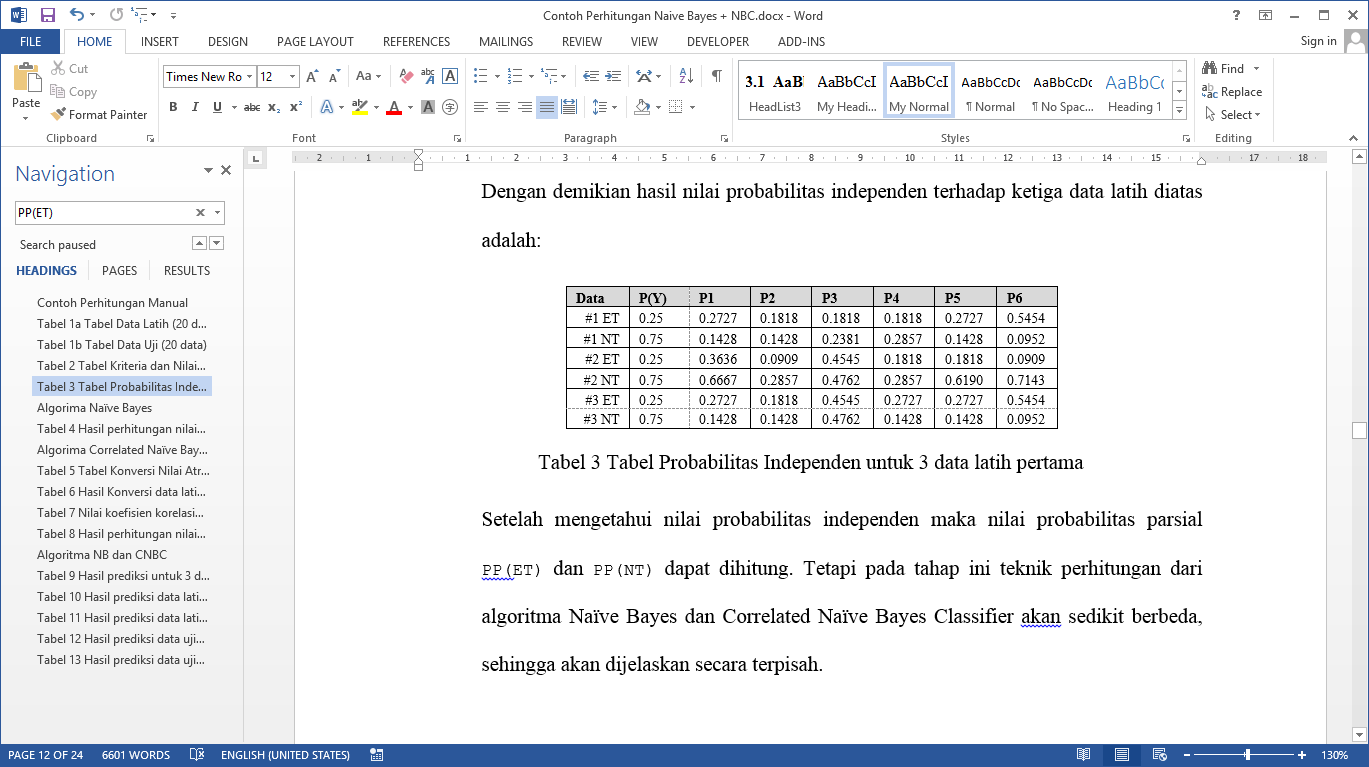Toggle Justify paragraph alignment
The width and height of the screenshot is (1369, 767).
pyautogui.click(x=547, y=107)
